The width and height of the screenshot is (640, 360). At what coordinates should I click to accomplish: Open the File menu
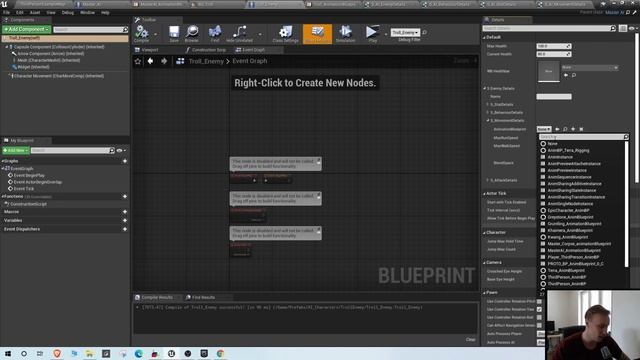coord(7,13)
